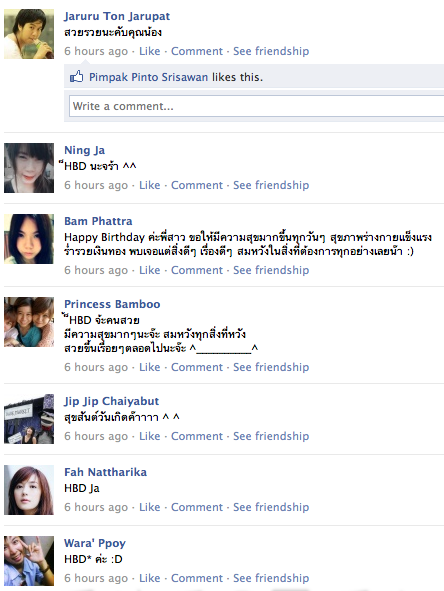Open the Jaruru Ton Jarupat name link
The height and width of the screenshot is (591, 444).
click(x=117, y=16)
